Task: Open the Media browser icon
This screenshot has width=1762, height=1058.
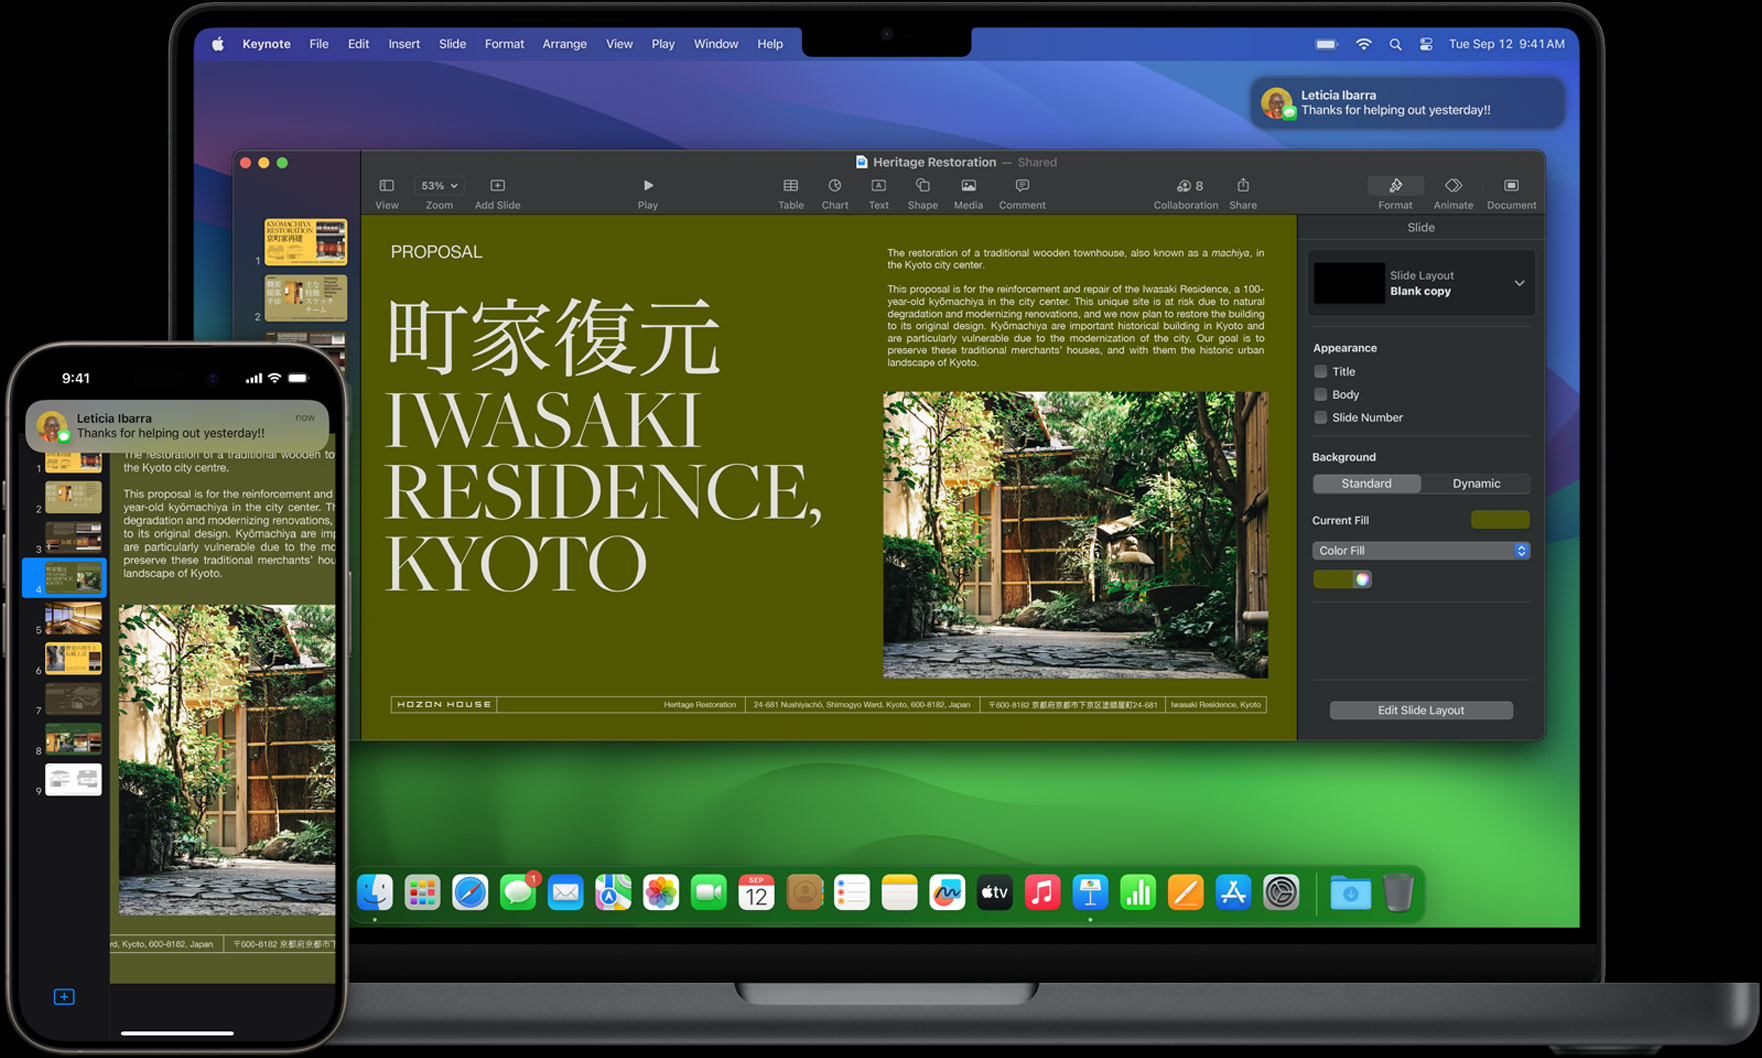Action: (x=968, y=186)
